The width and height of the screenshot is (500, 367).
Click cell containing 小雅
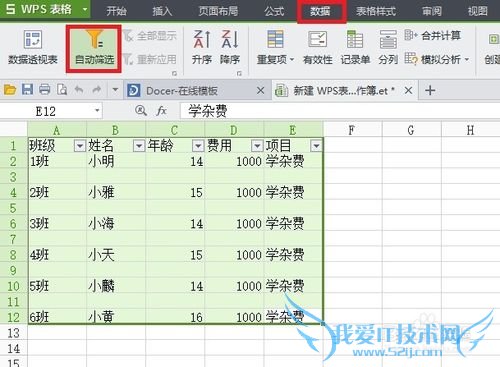(x=116, y=193)
